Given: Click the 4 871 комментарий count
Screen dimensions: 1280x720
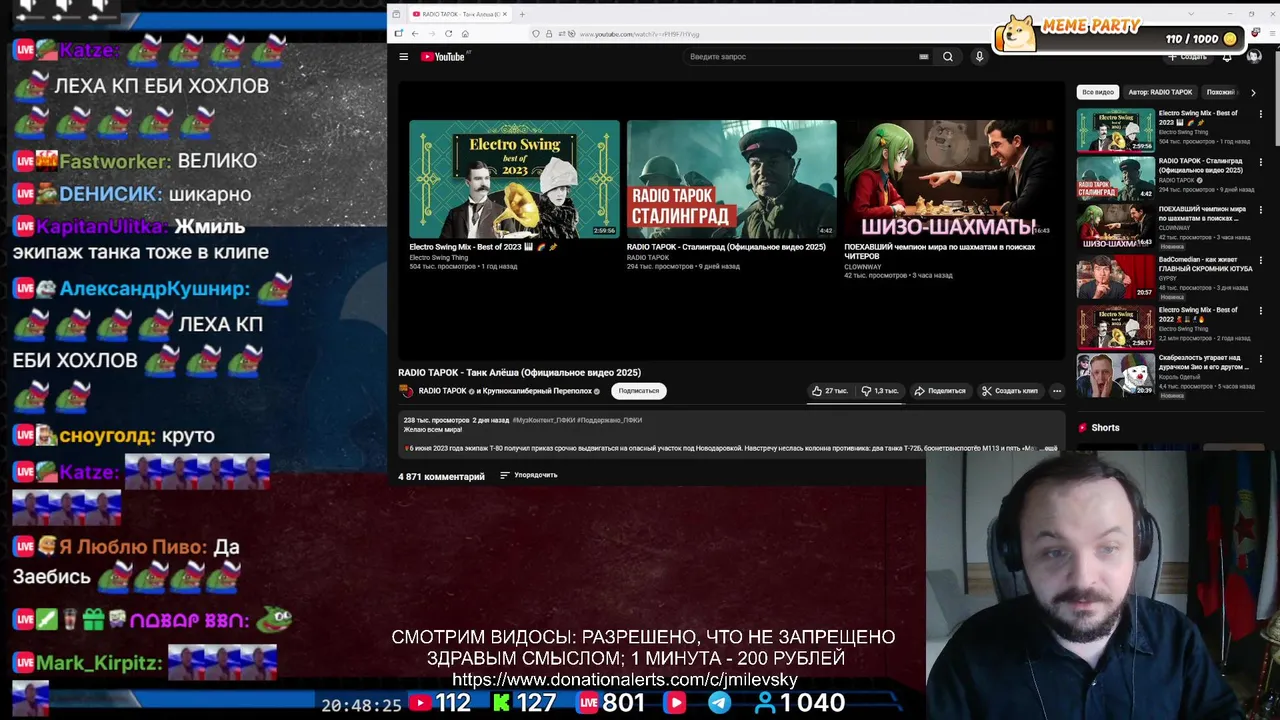Looking at the screenshot, I should [x=441, y=477].
